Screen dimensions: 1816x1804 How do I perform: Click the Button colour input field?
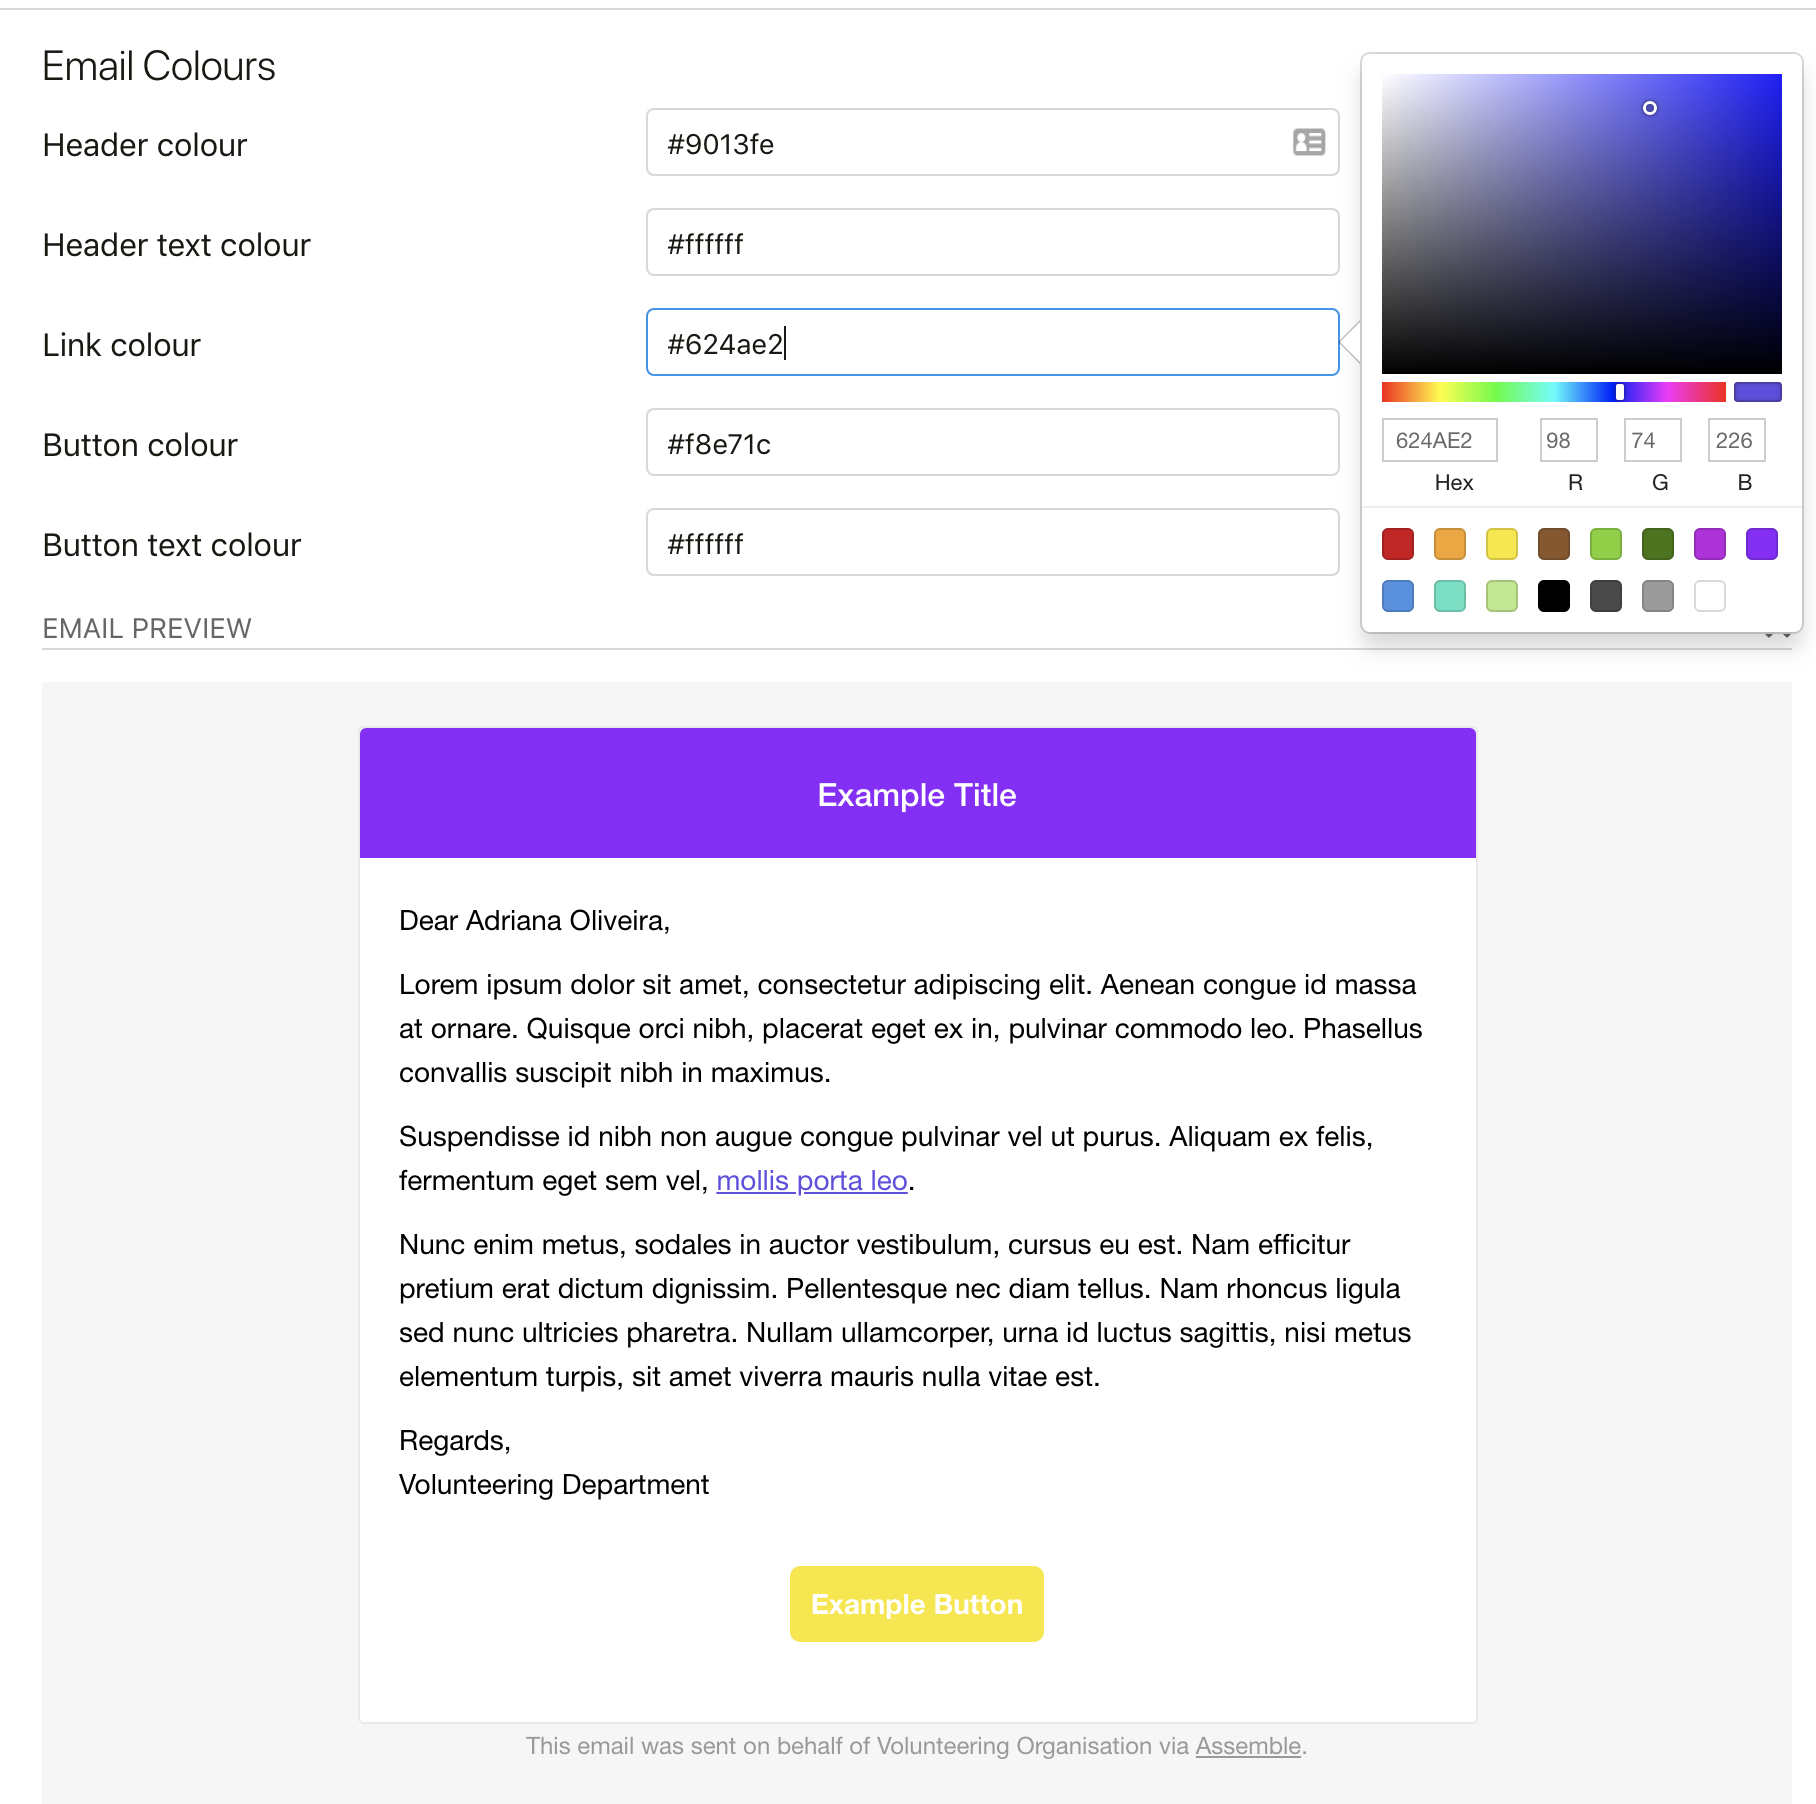pyautogui.click(x=993, y=442)
